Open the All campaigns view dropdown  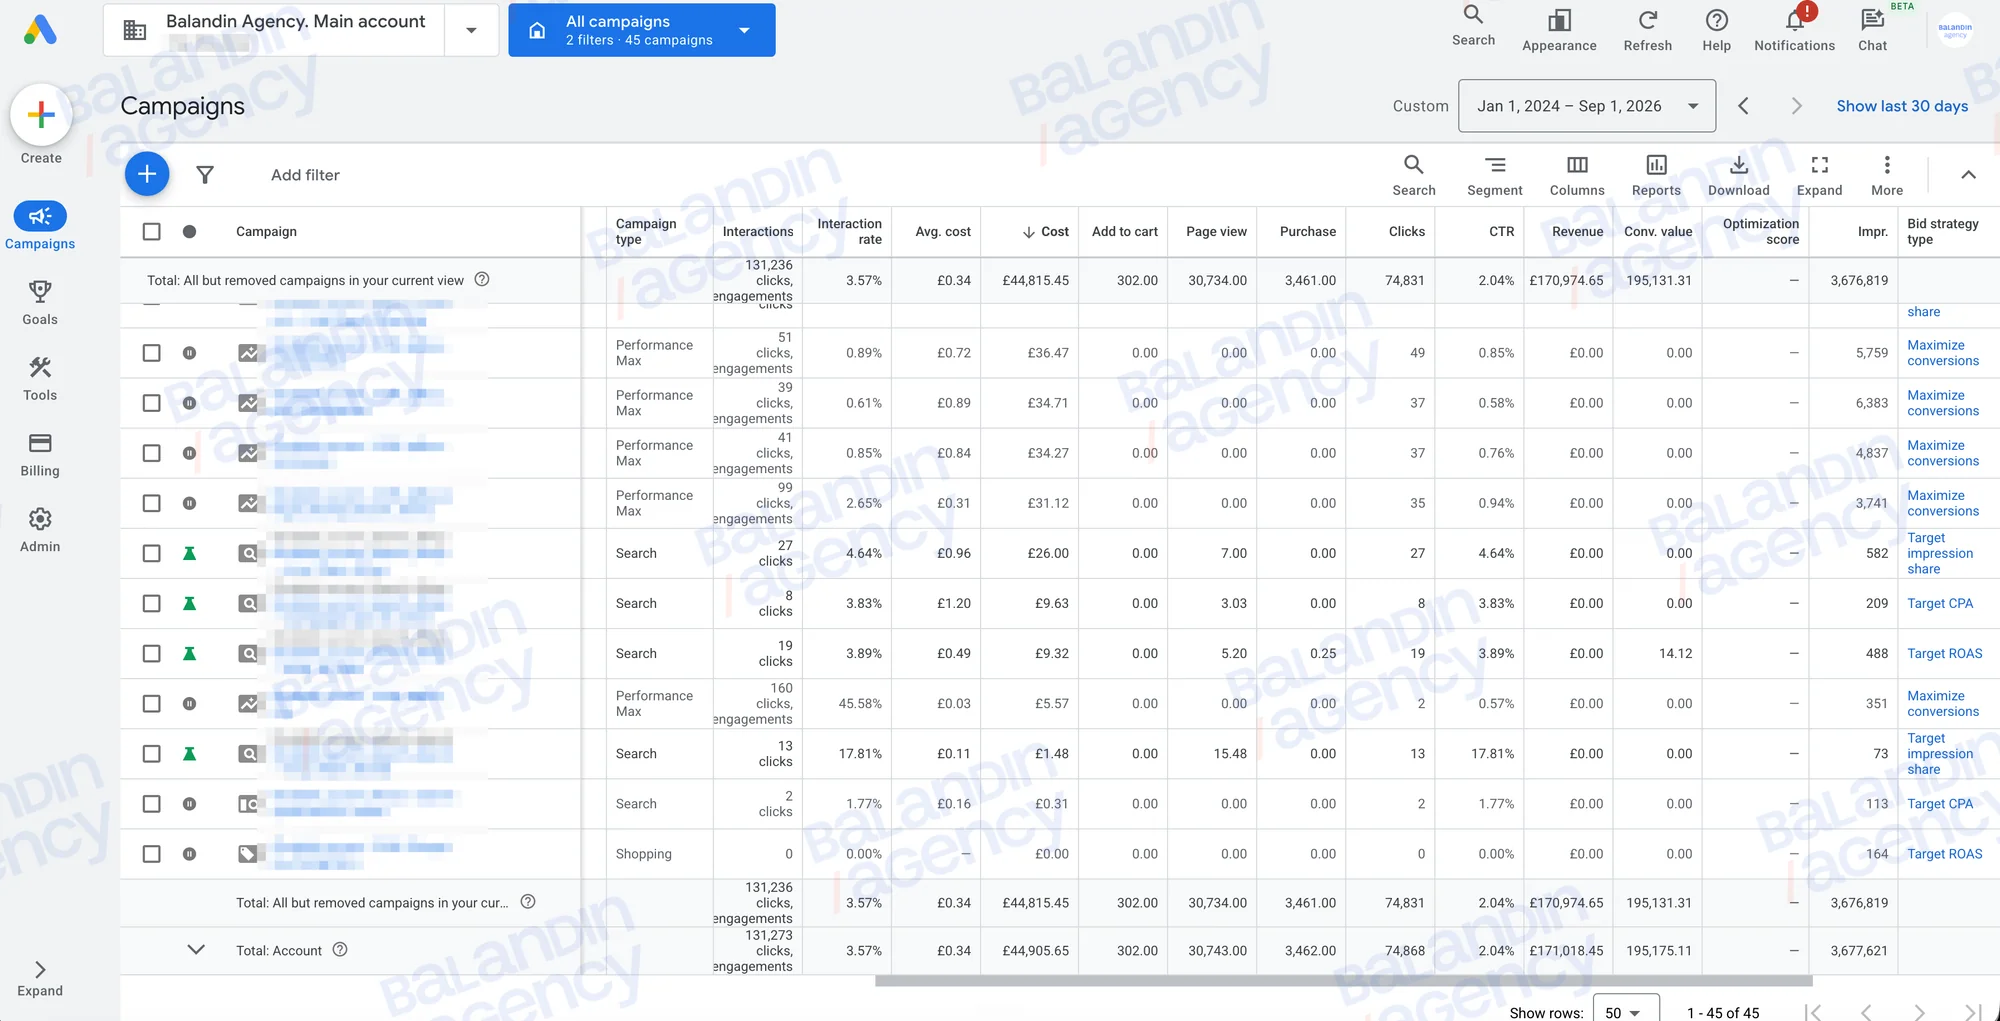point(642,30)
